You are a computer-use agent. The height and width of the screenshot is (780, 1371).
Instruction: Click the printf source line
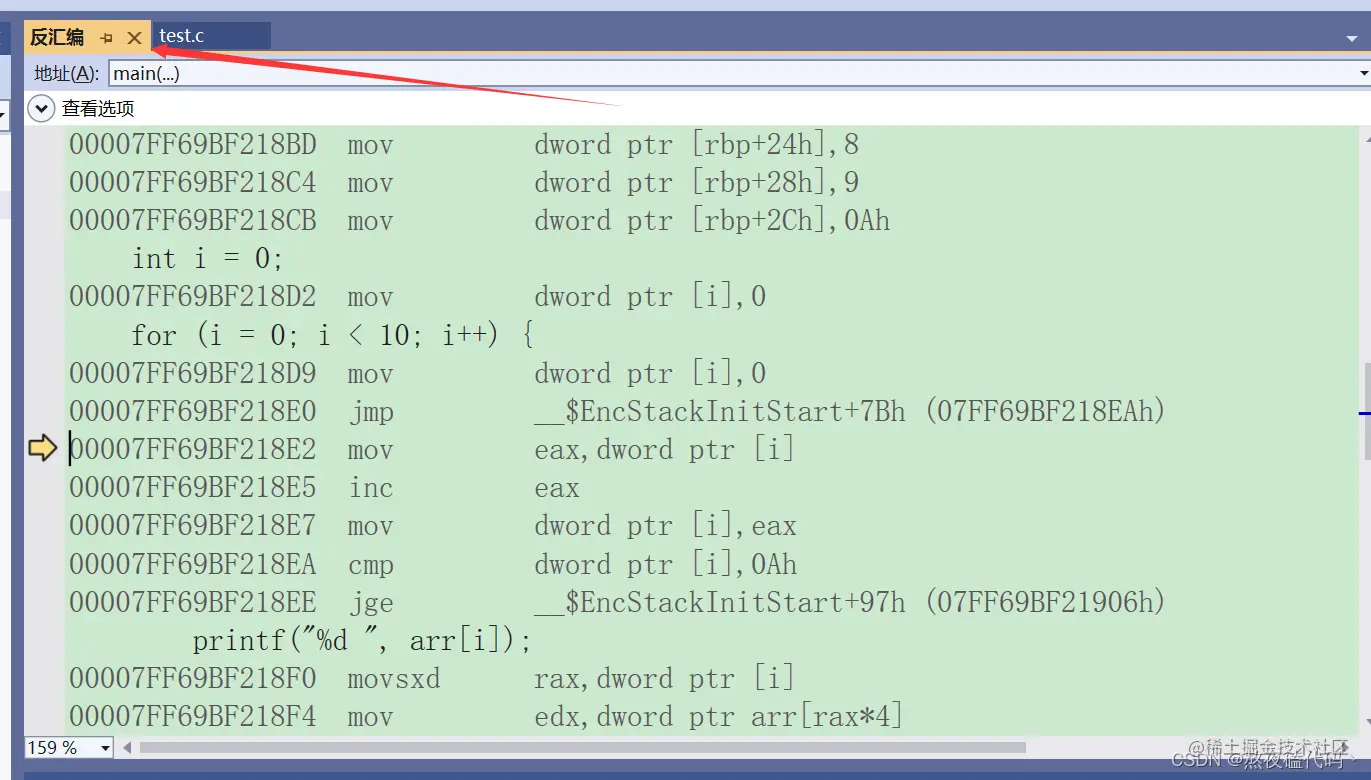(x=362, y=640)
